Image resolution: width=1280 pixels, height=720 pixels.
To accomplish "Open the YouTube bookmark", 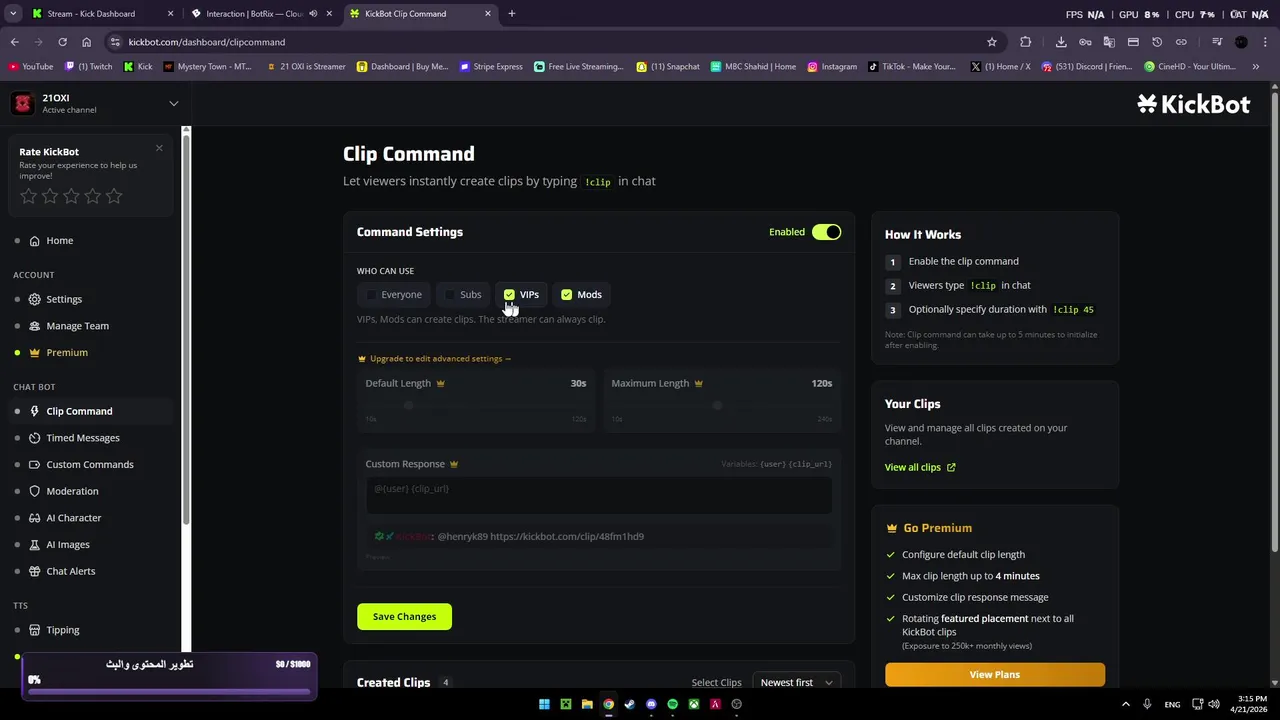I will pos(30,67).
